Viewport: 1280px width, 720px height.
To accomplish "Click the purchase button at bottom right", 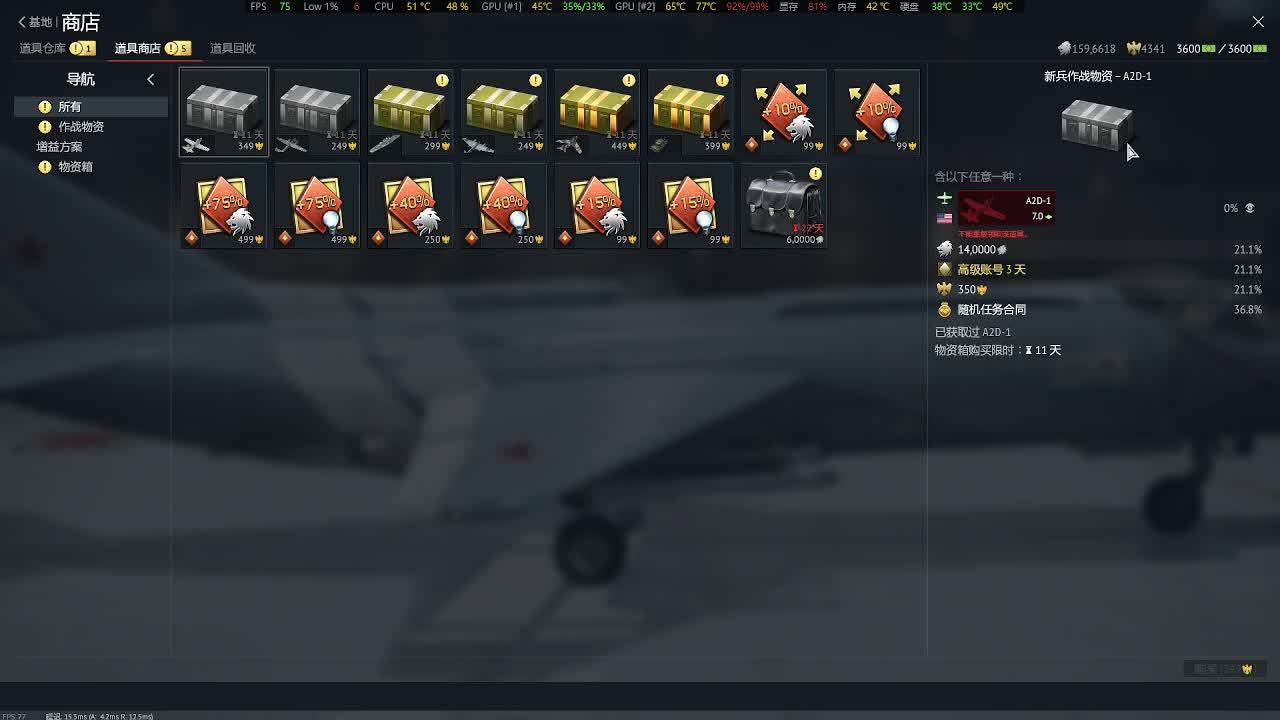I will coord(1224,669).
